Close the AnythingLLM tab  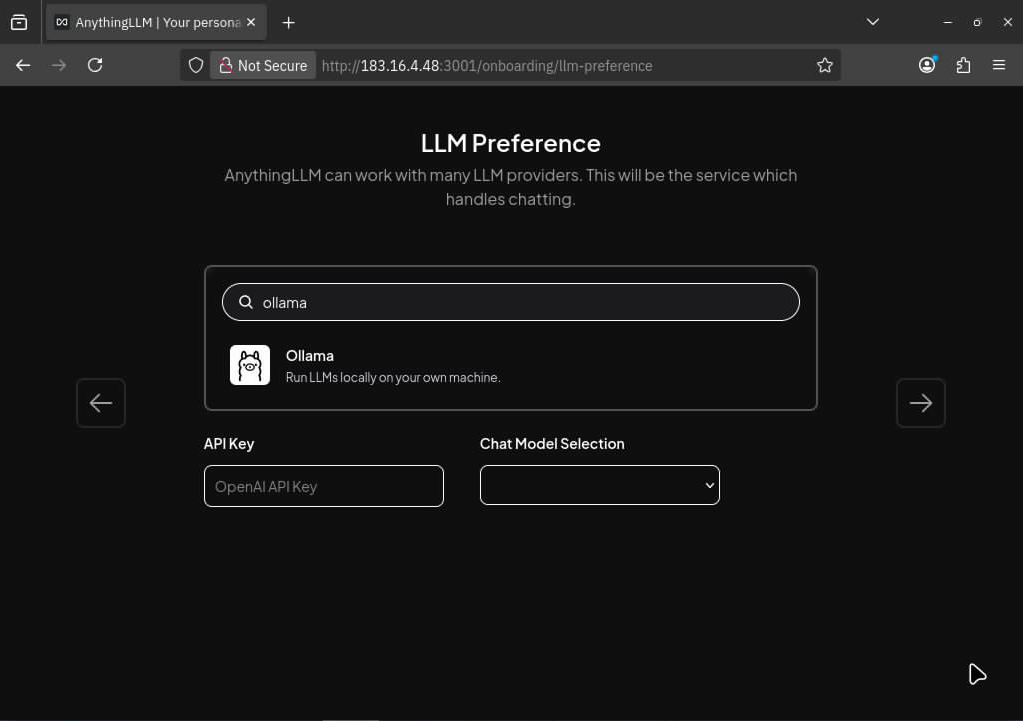click(250, 22)
